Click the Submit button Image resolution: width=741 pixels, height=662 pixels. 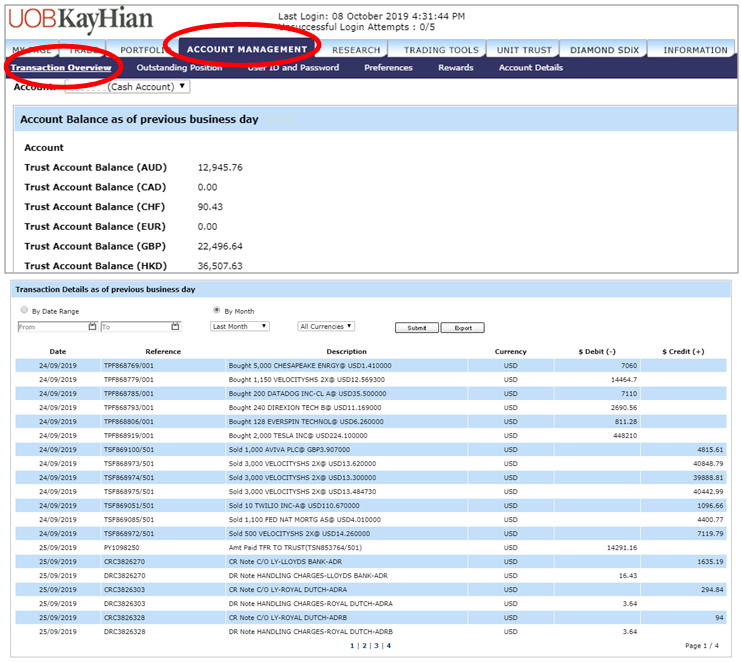click(x=417, y=327)
